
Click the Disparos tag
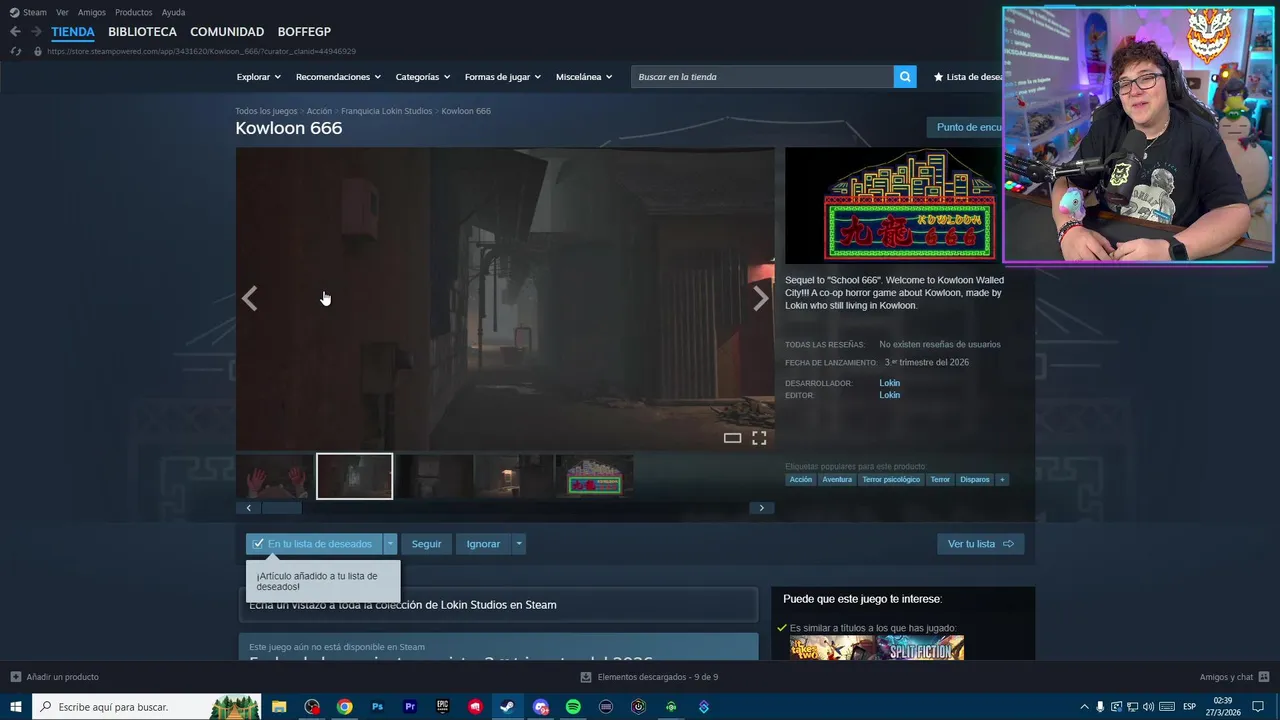click(974, 480)
